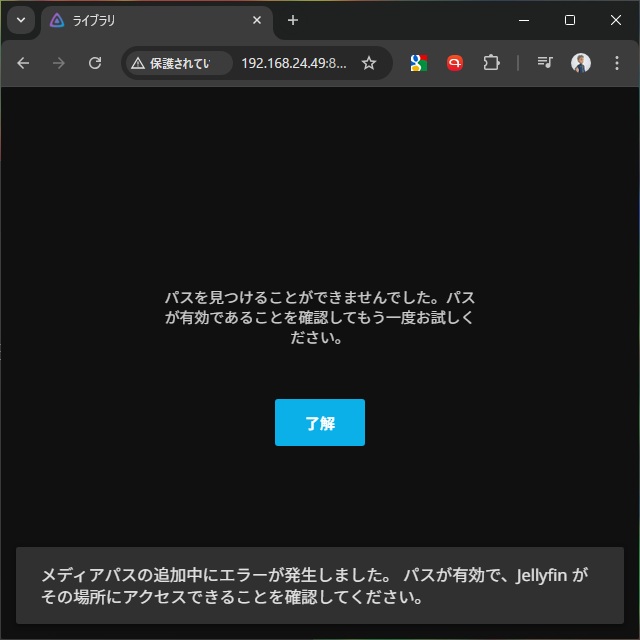Maximize the browser window
The width and height of the screenshot is (640, 640).
570,20
